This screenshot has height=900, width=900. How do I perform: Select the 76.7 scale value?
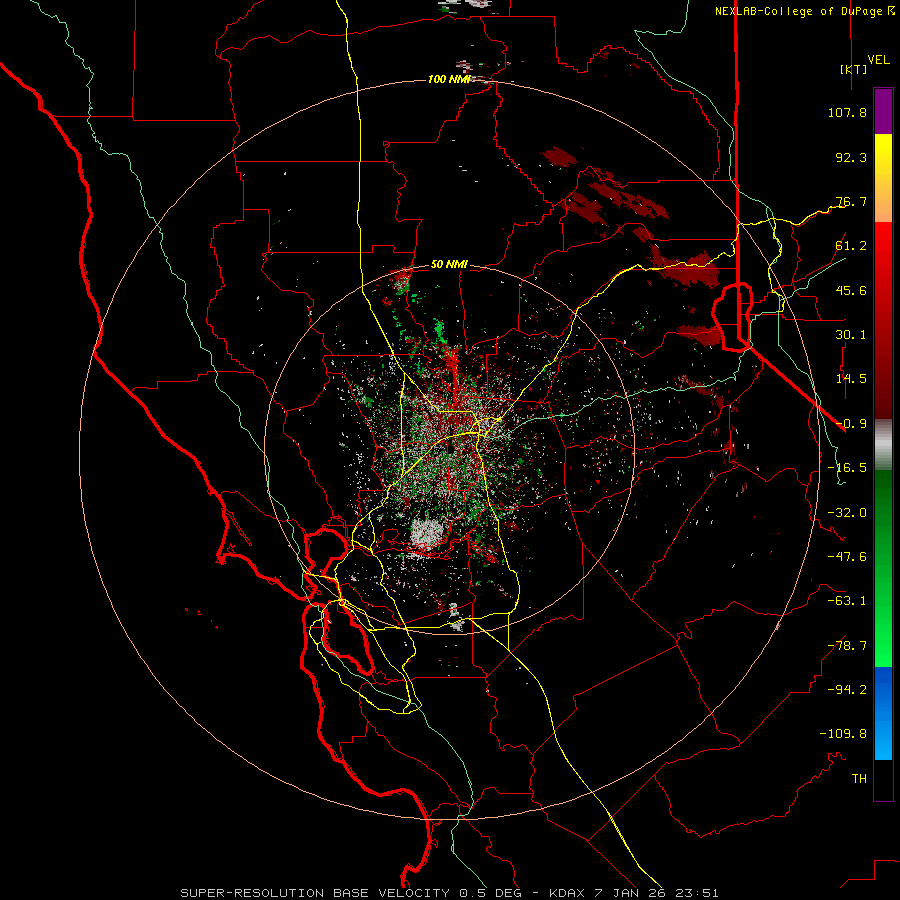851,201
